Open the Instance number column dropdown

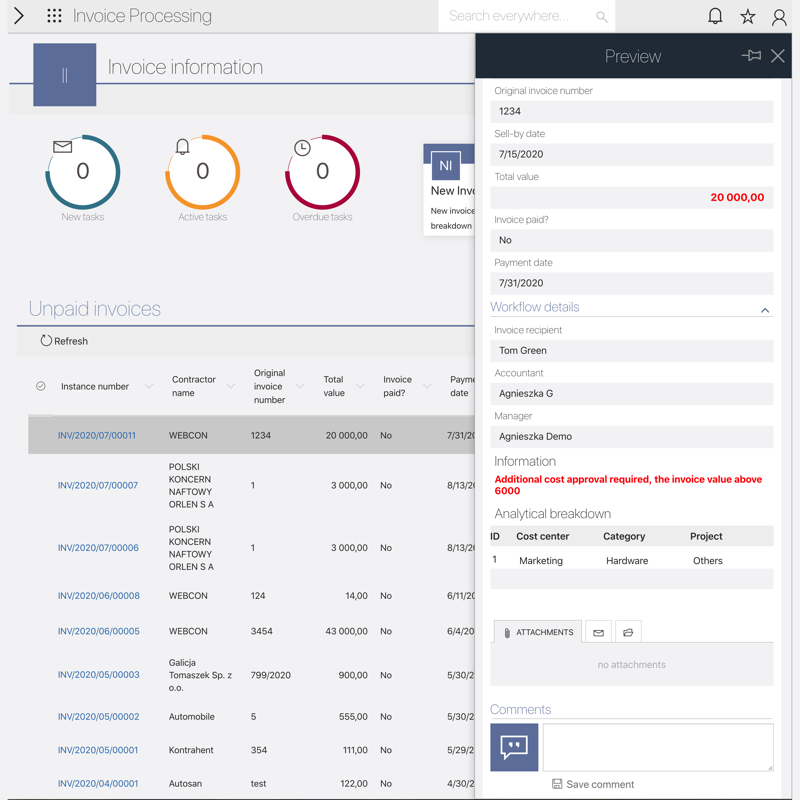[149, 387]
